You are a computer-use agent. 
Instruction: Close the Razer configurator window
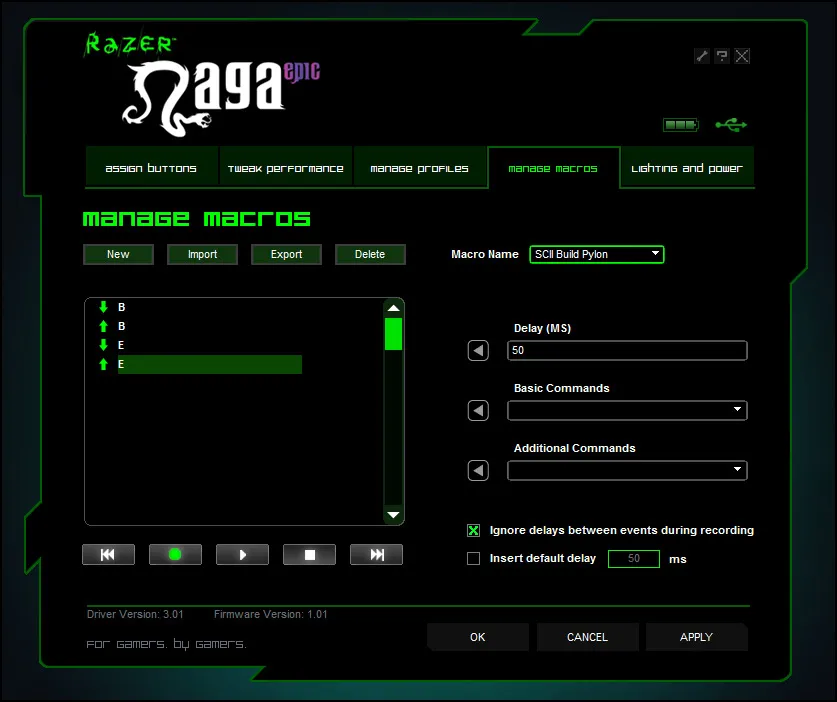coord(742,56)
